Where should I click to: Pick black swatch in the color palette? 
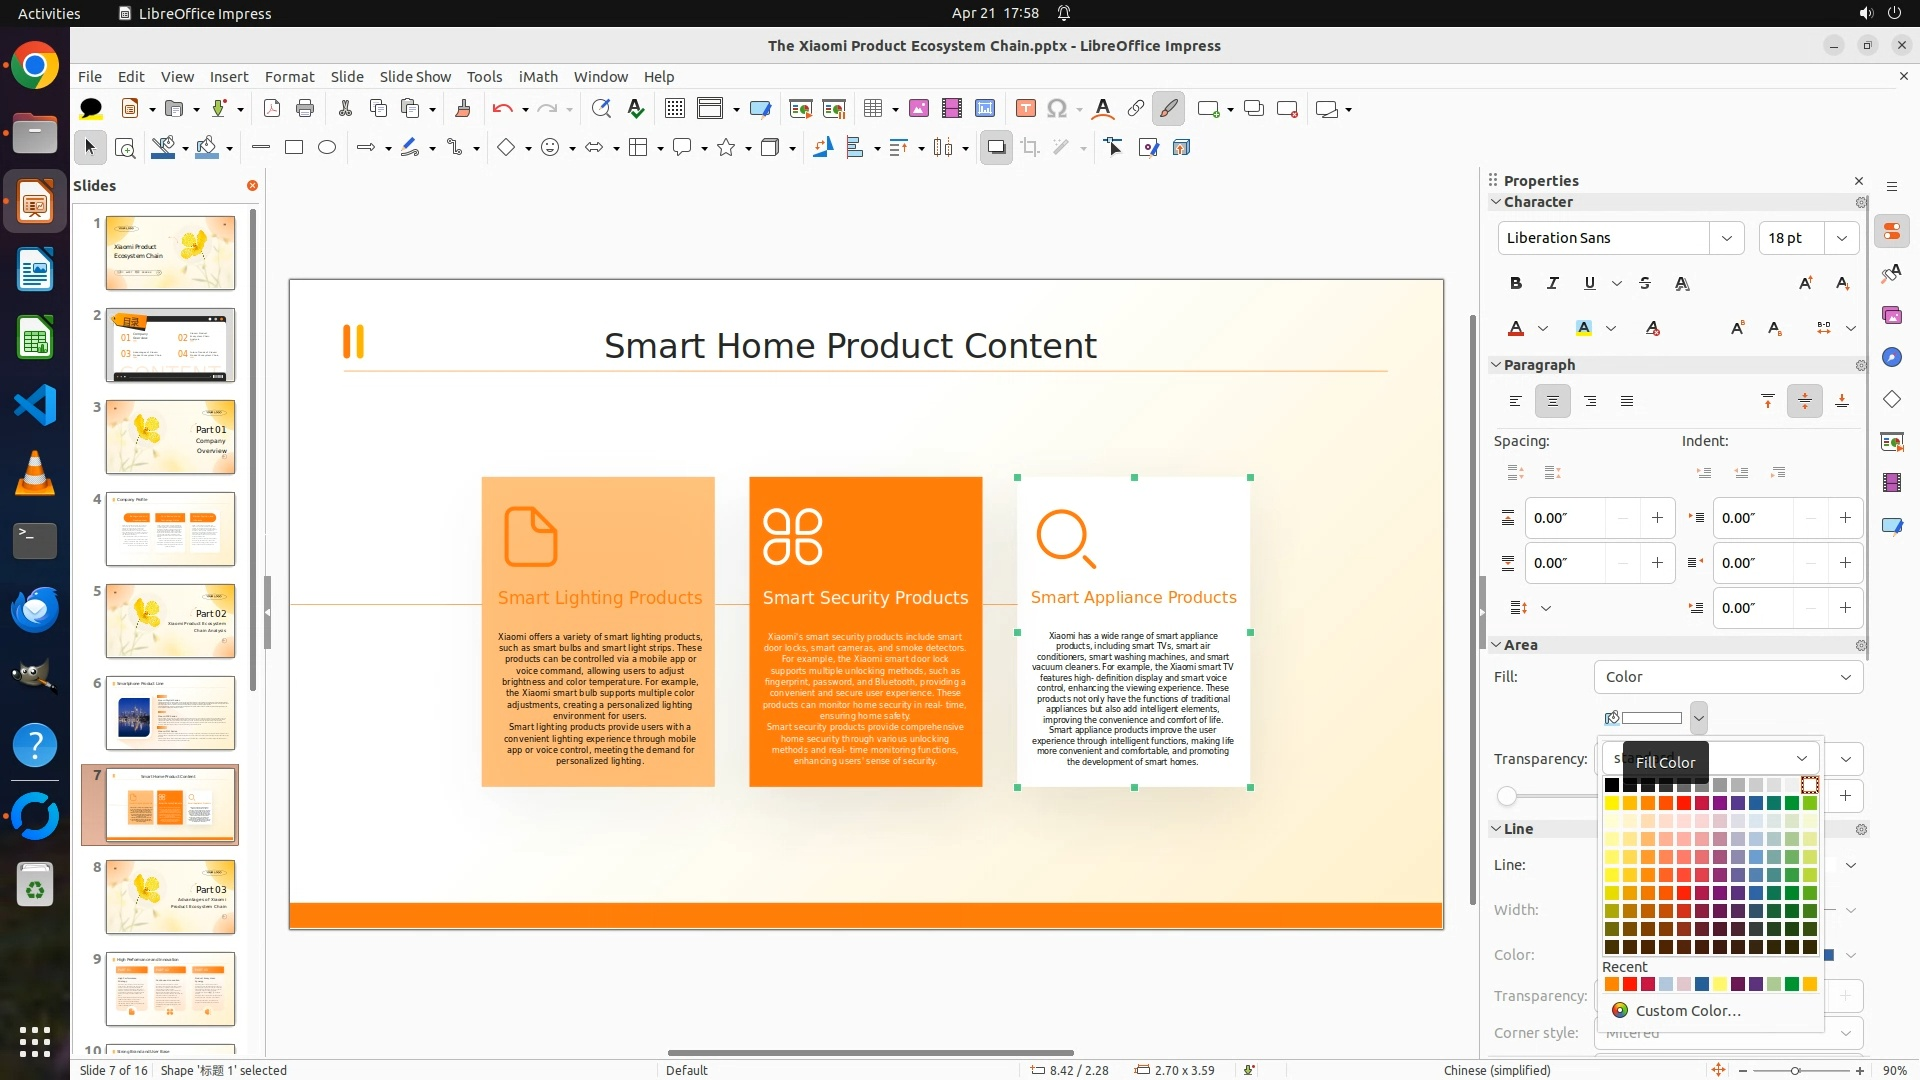point(1612,785)
